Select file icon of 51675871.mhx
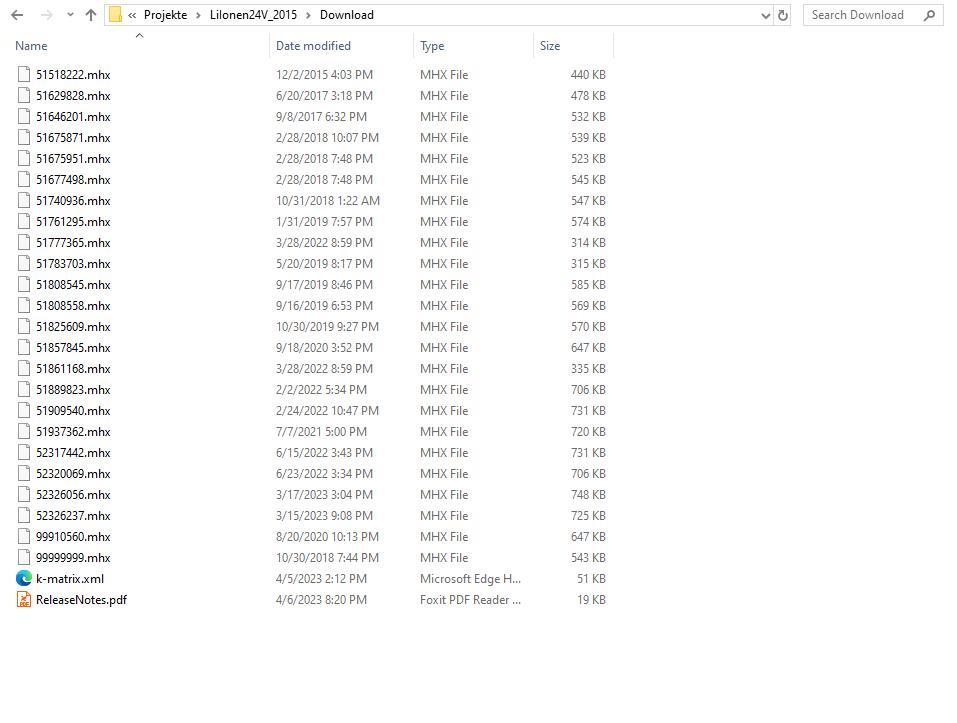Image resolution: width=957 pixels, height=723 pixels. pyautogui.click(x=24, y=137)
